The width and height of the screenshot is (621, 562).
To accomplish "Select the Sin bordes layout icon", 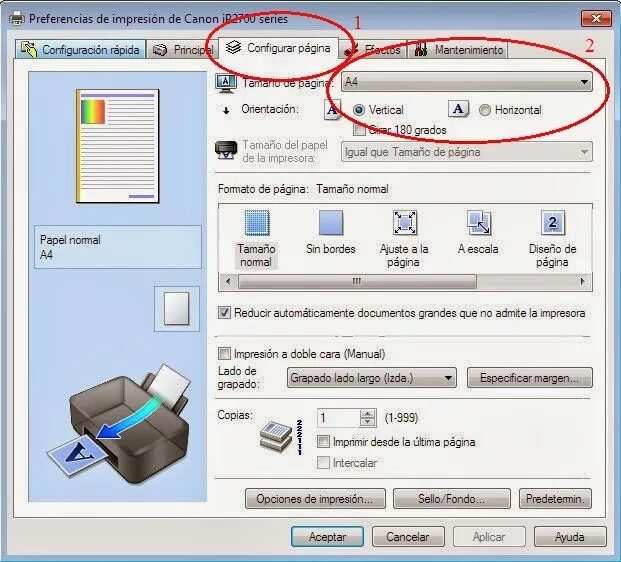I will click(331, 223).
